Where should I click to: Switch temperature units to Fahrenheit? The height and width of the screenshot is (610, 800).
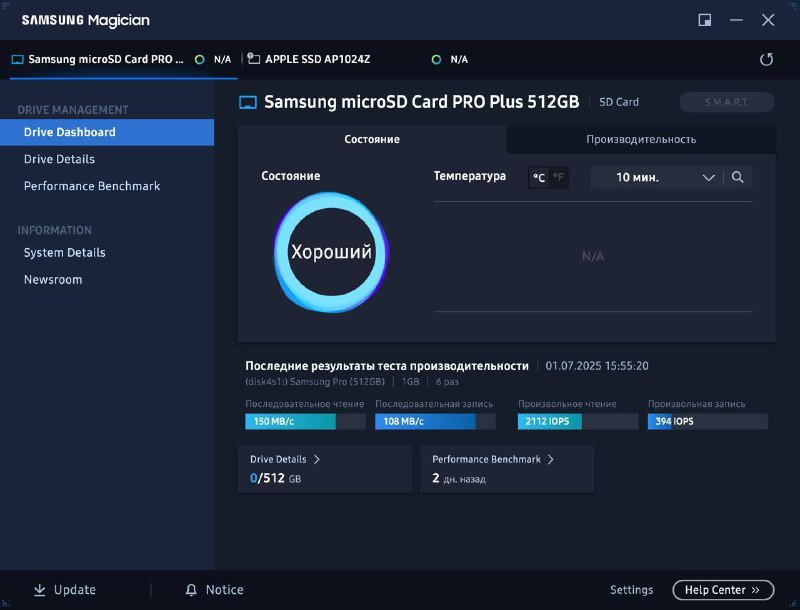click(557, 177)
